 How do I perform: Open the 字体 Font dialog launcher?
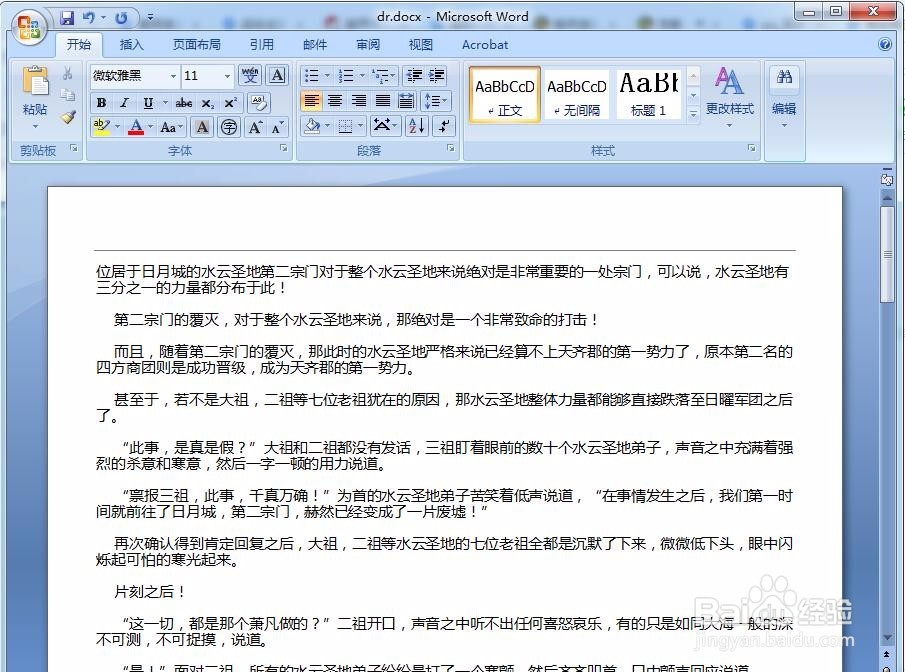(283, 148)
